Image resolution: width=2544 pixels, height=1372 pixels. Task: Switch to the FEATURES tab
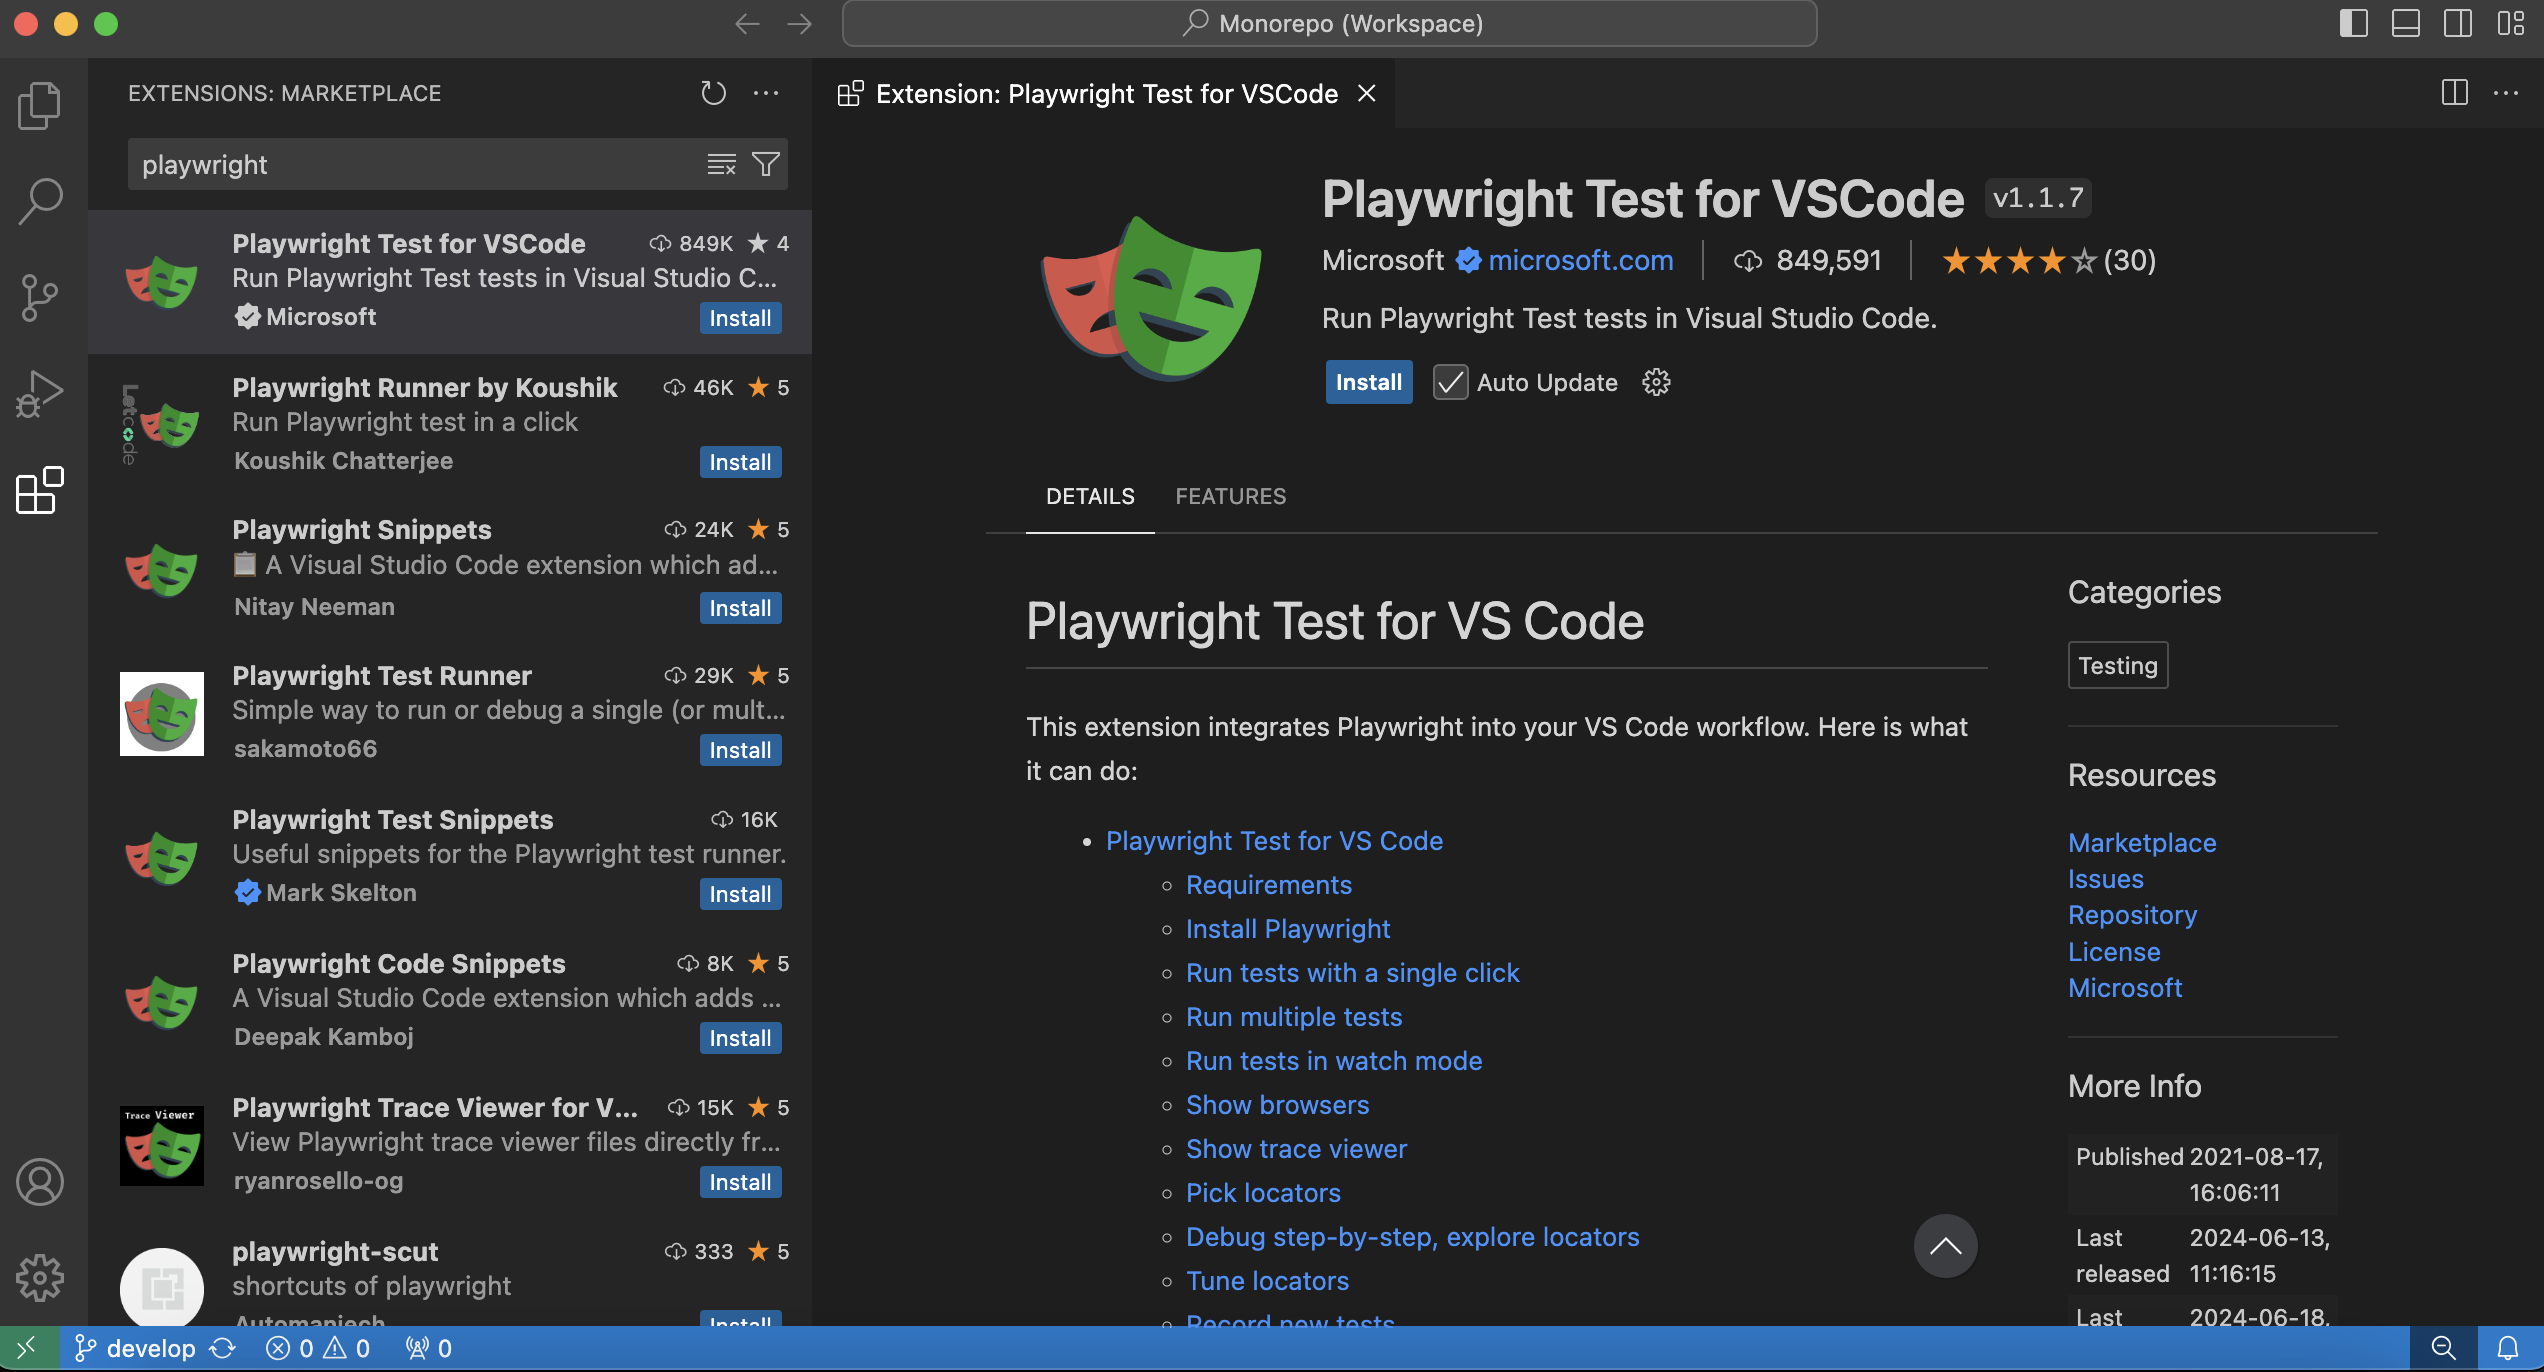coord(1230,496)
